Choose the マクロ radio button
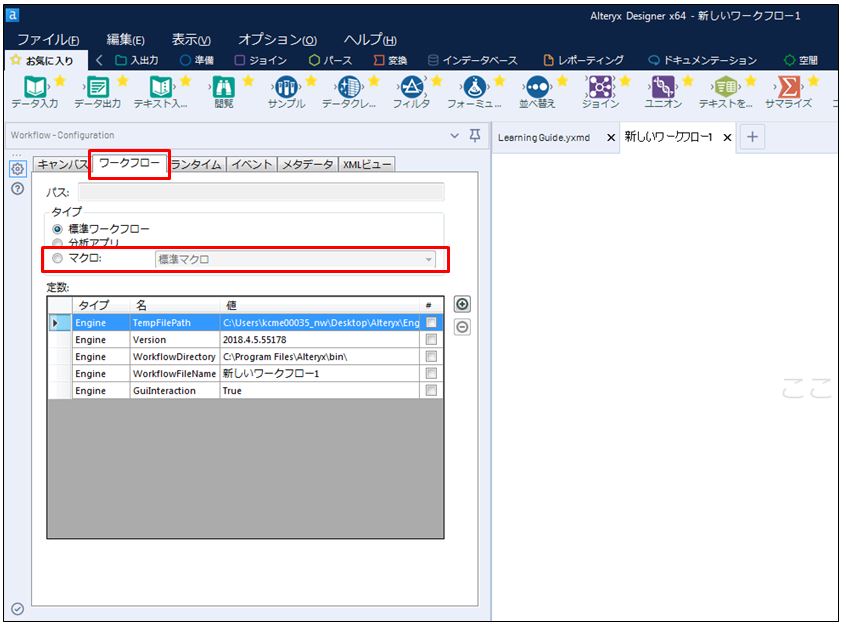 point(57,258)
